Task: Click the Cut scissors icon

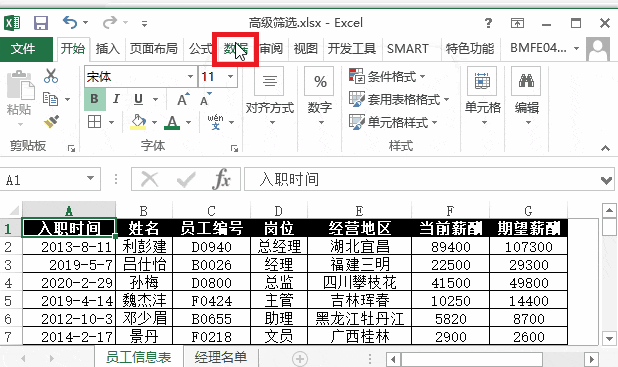Action: click(x=51, y=76)
